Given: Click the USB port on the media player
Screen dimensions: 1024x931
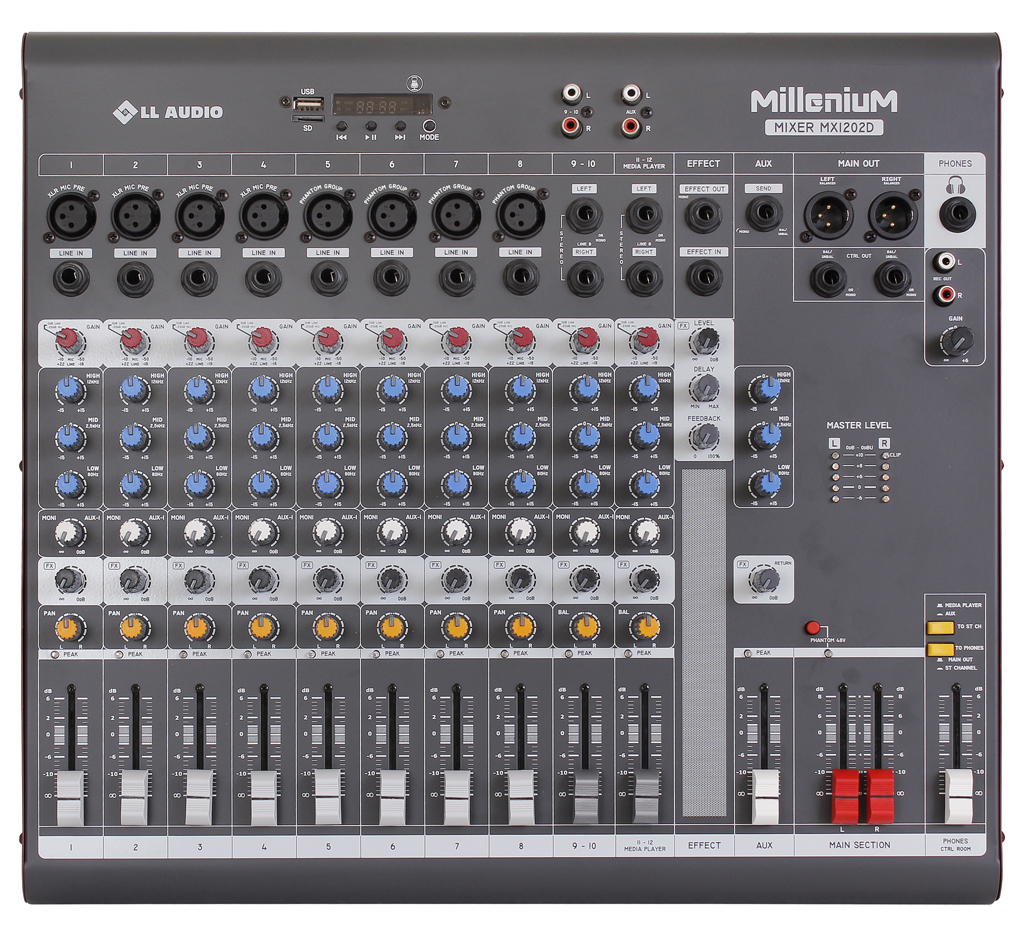Looking at the screenshot, I should tap(309, 104).
